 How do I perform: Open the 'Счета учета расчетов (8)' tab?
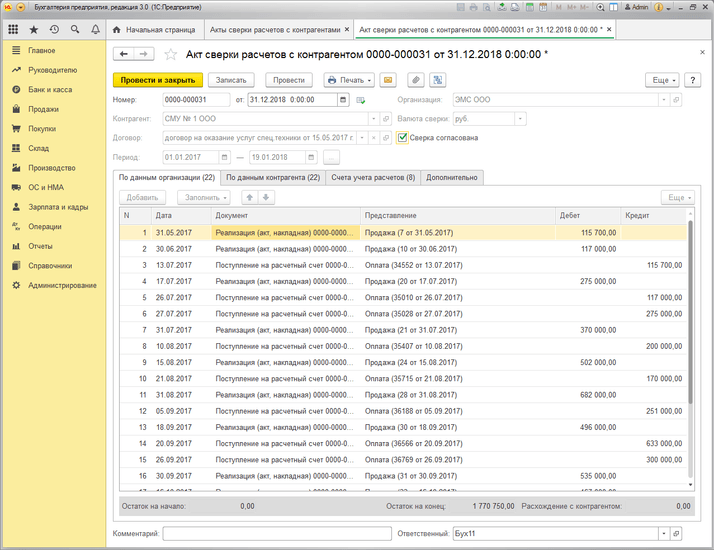pyautogui.click(x=372, y=177)
